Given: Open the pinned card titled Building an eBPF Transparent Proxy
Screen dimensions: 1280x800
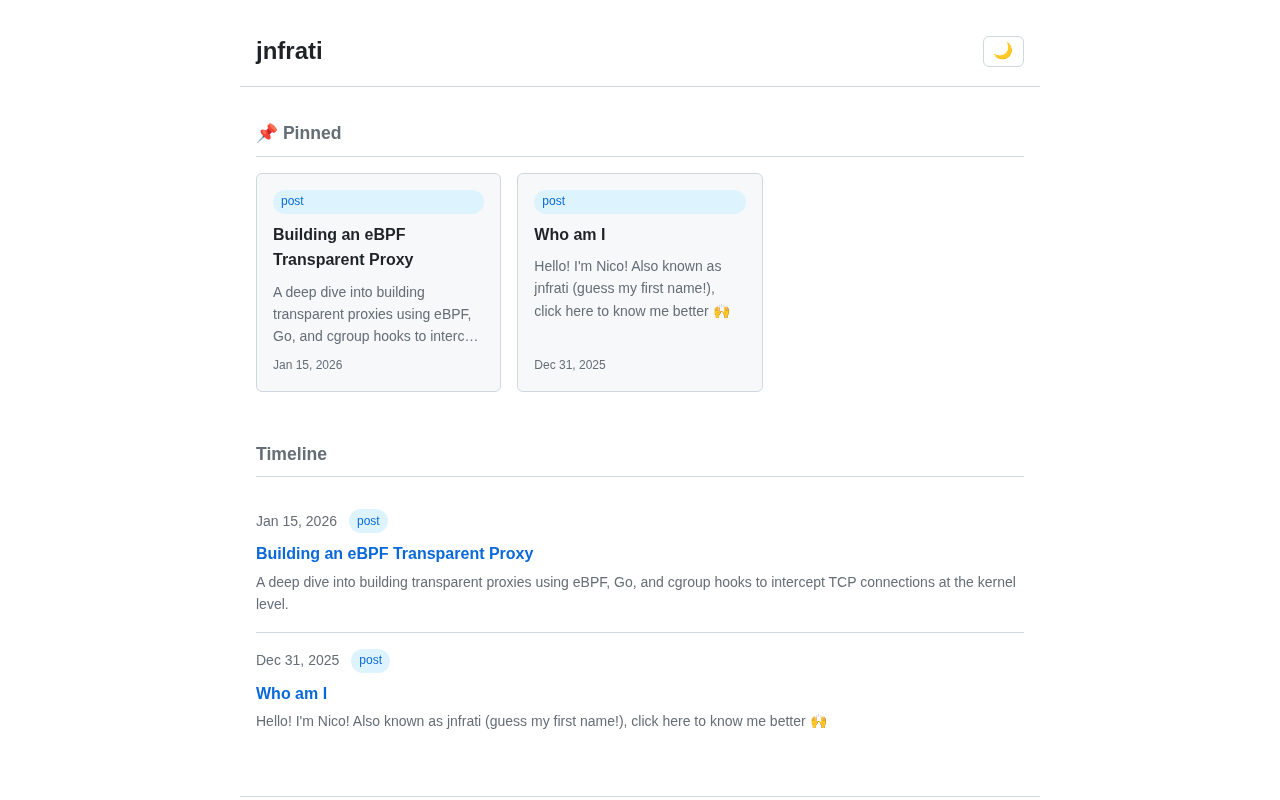Looking at the screenshot, I should coord(343,247).
